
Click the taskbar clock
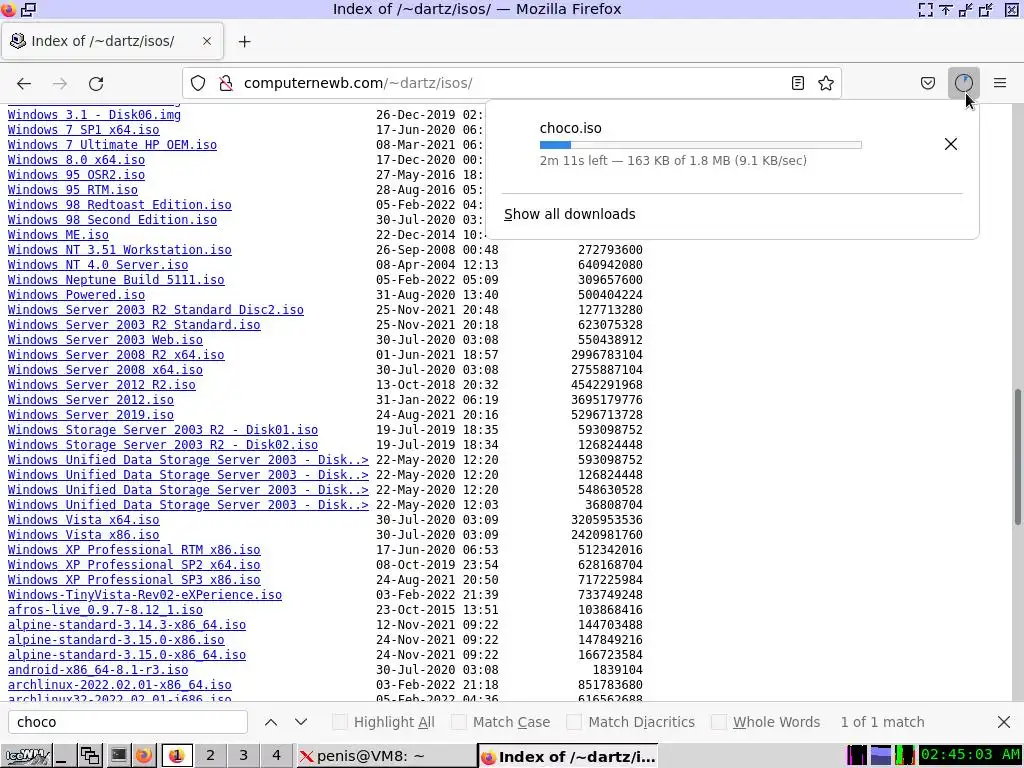click(969, 756)
